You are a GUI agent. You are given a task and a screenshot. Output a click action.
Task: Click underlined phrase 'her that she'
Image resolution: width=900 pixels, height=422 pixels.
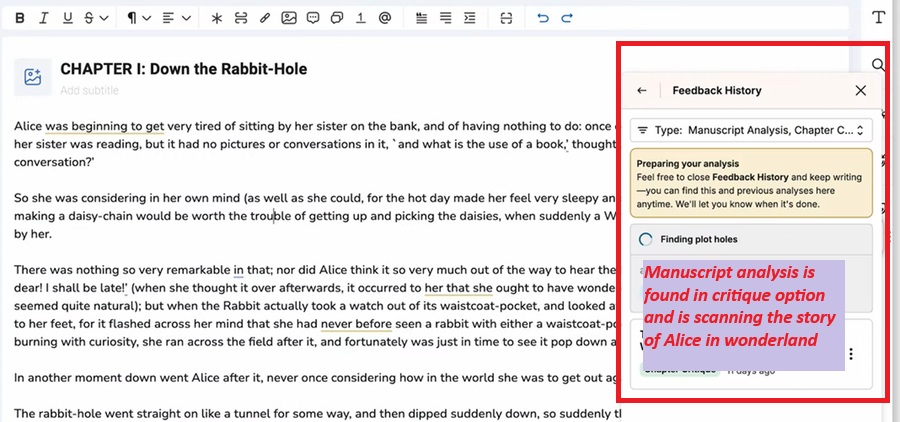(x=459, y=288)
